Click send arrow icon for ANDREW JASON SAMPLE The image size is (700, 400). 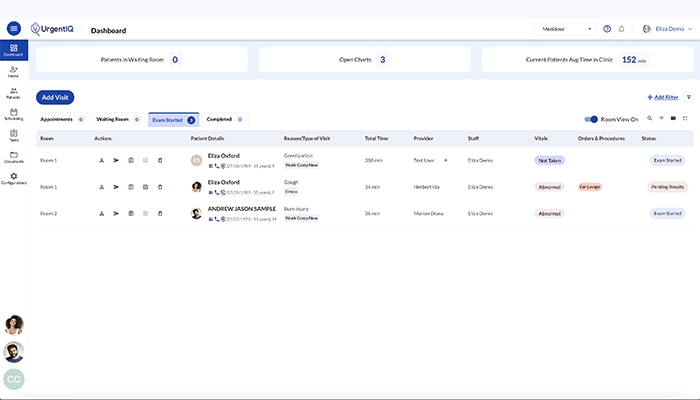tap(116, 213)
